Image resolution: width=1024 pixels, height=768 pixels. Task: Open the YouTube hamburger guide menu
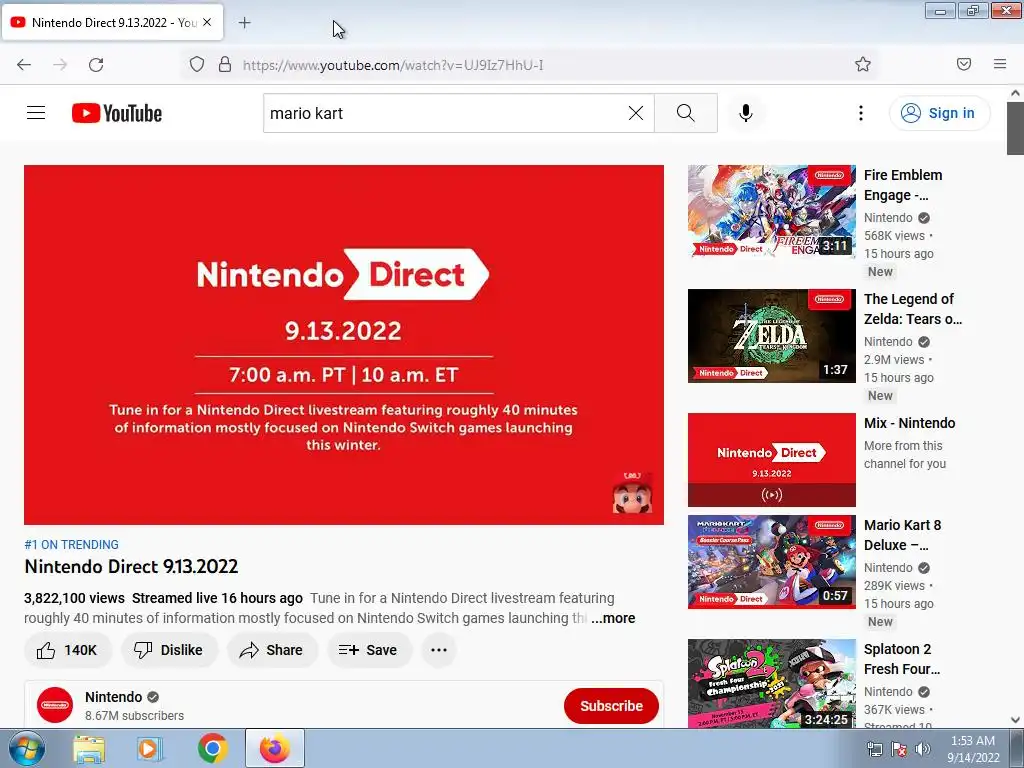[36, 113]
